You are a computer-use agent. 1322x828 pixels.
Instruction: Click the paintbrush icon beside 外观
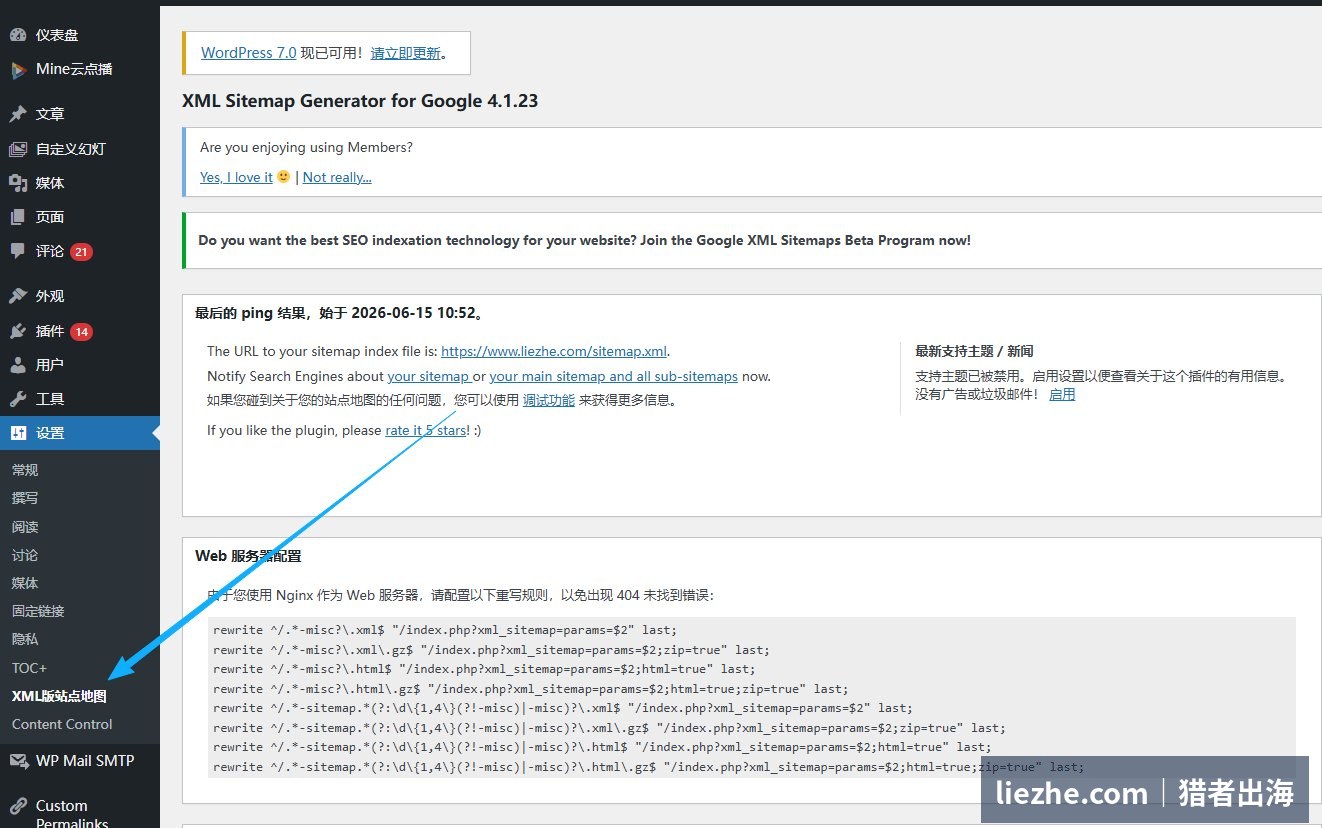pos(18,296)
